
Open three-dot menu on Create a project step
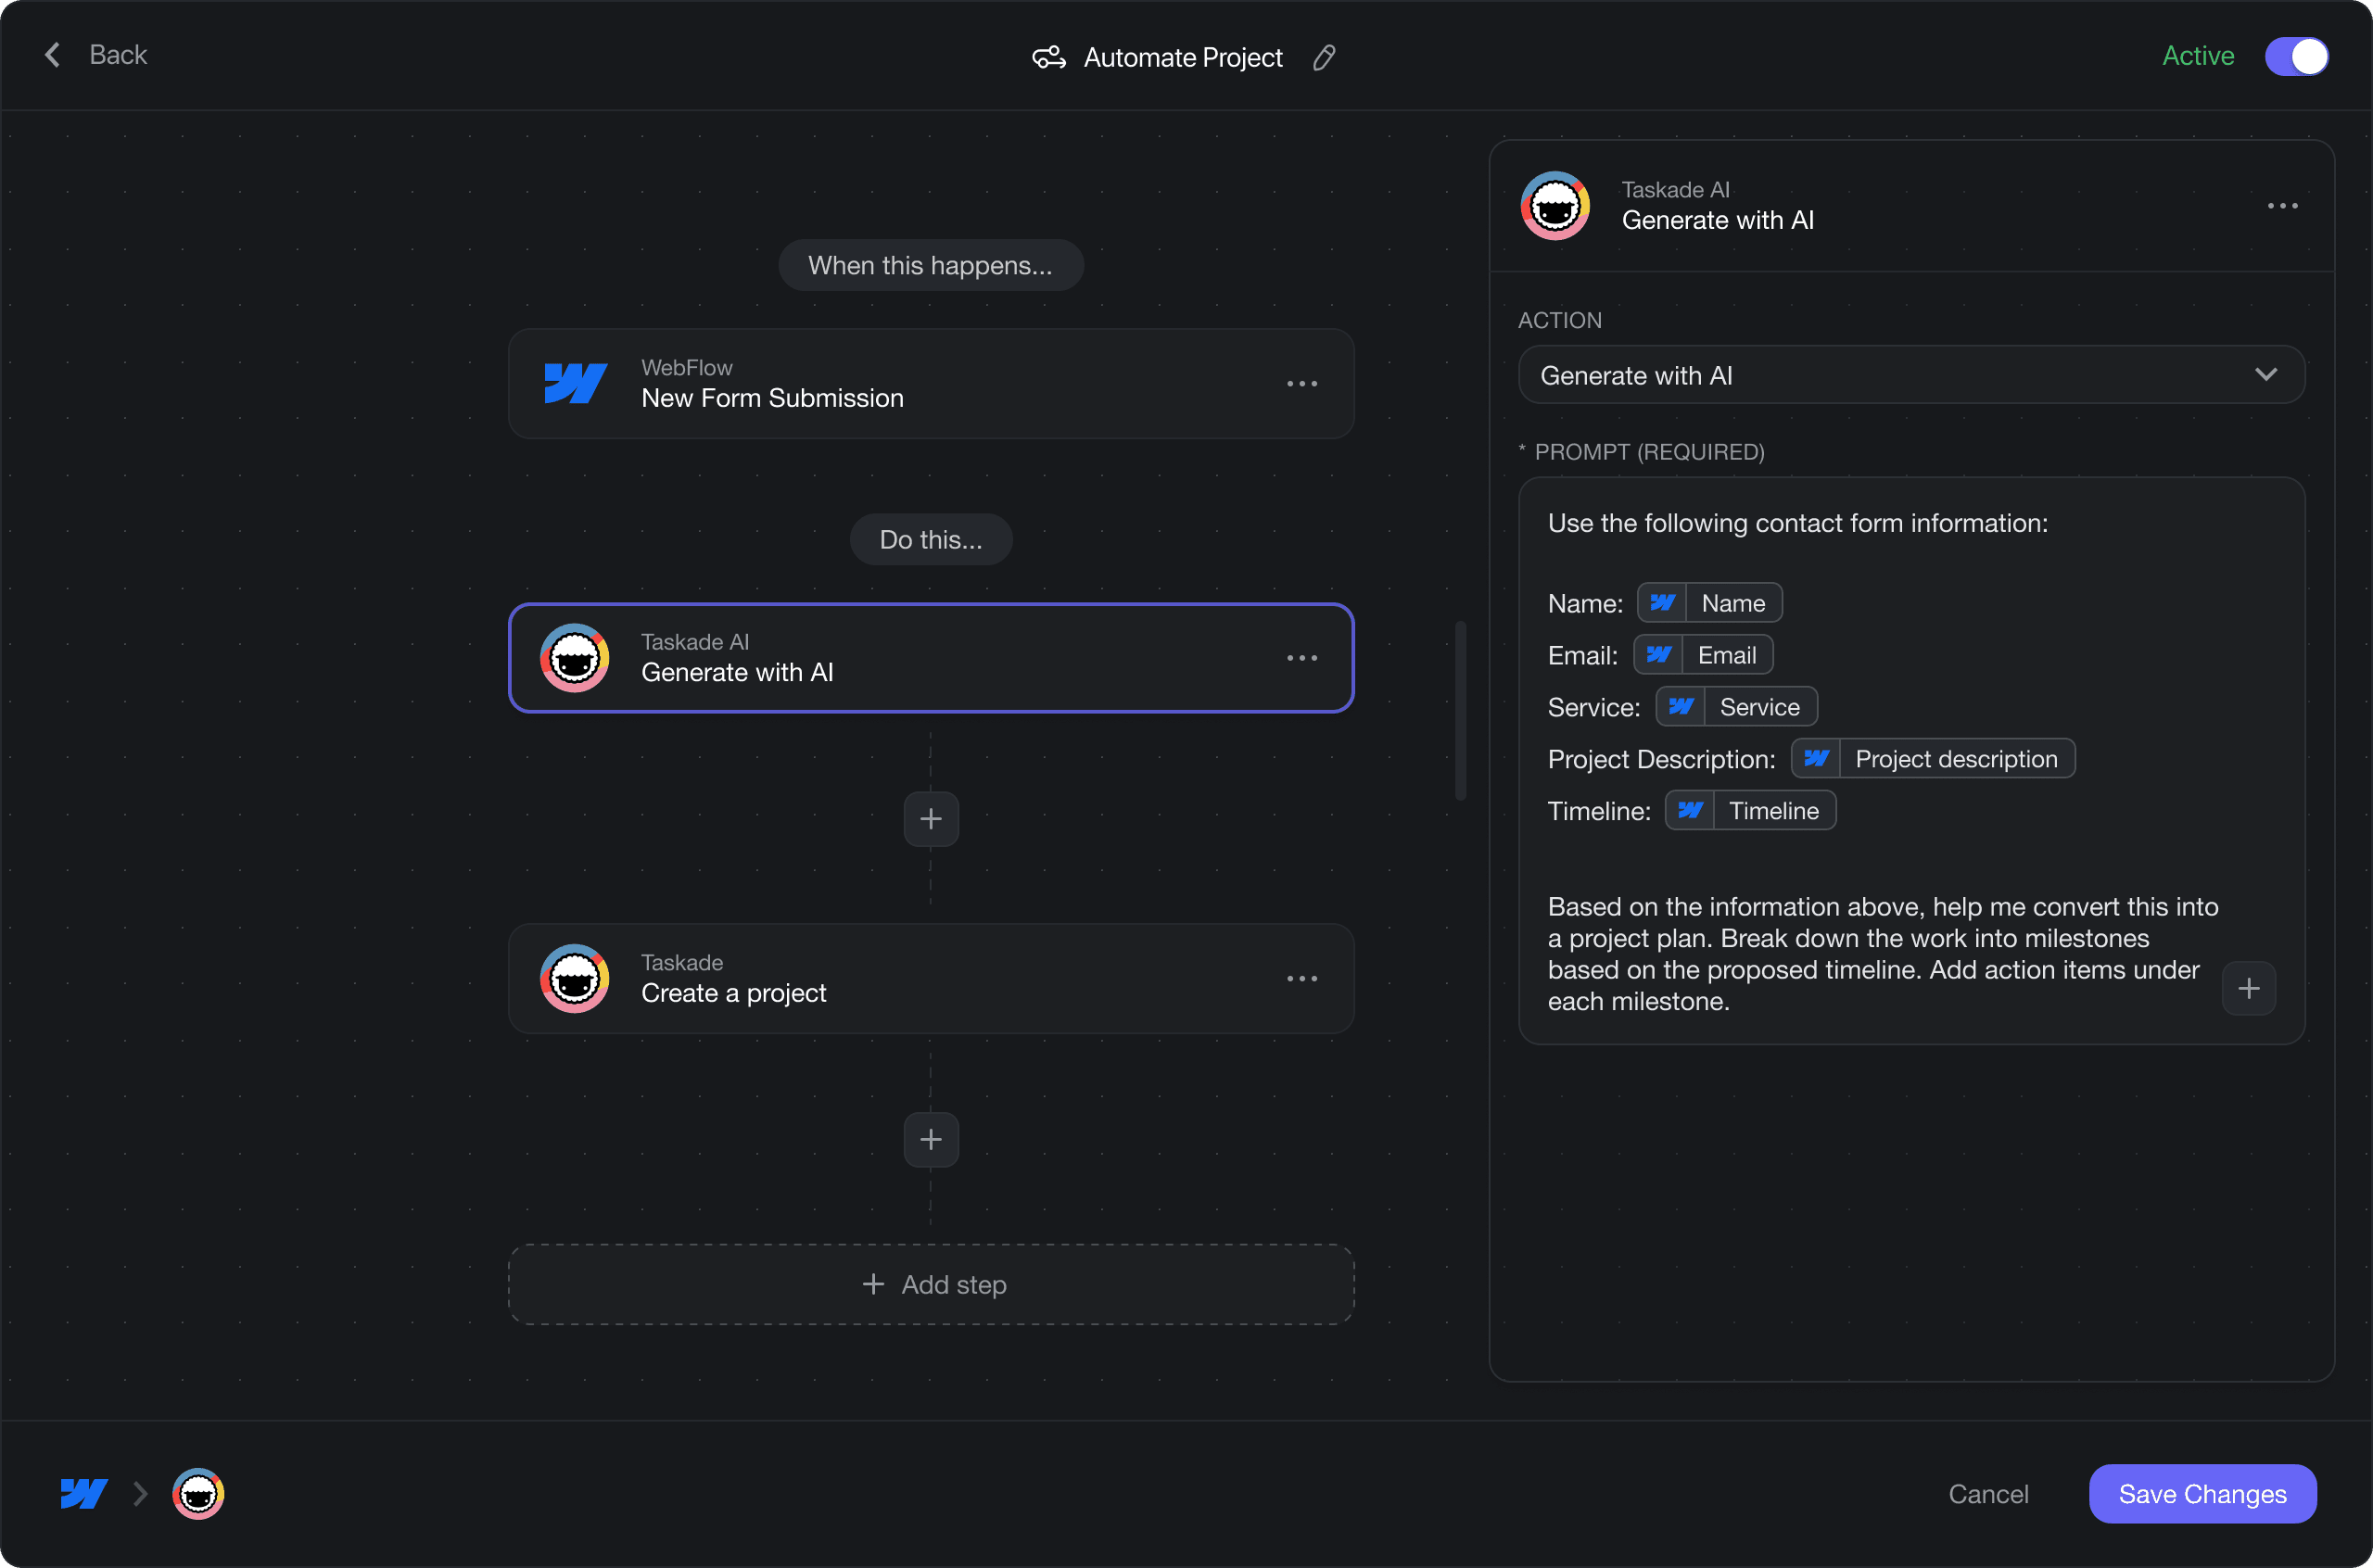tap(1301, 979)
